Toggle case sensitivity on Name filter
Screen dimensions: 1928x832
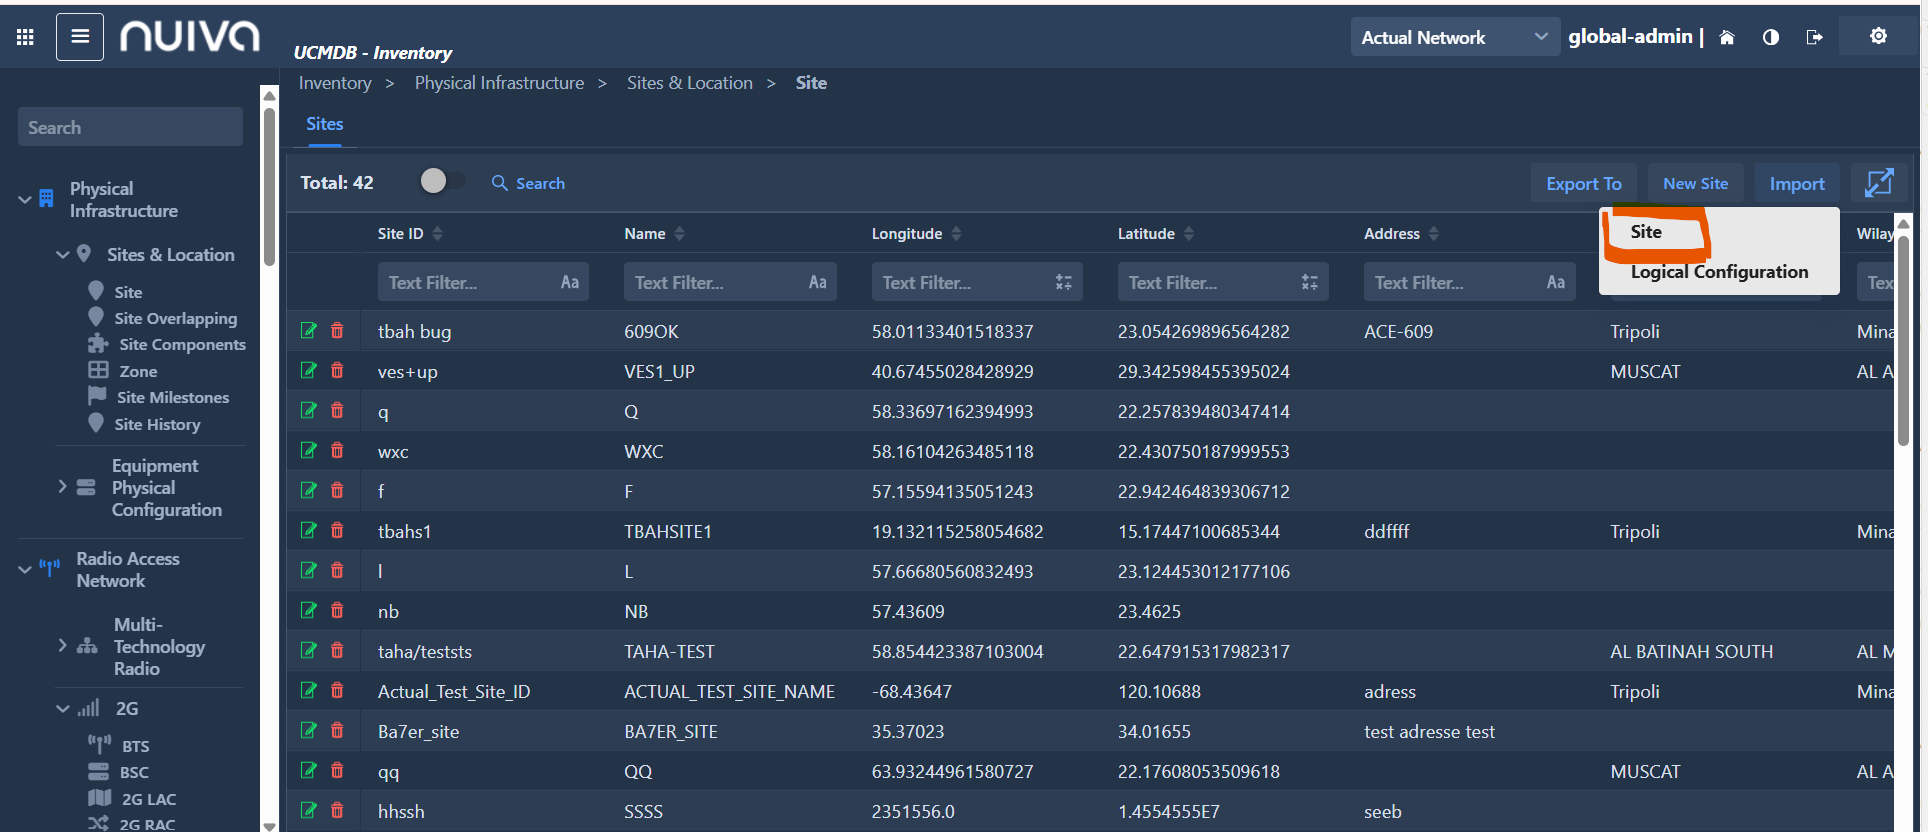pos(817,283)
